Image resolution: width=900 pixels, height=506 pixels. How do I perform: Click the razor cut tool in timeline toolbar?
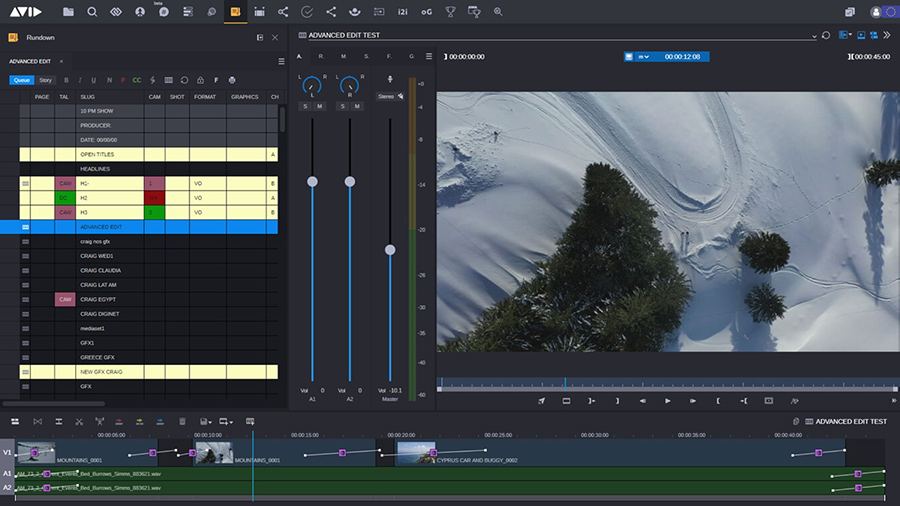79,422
